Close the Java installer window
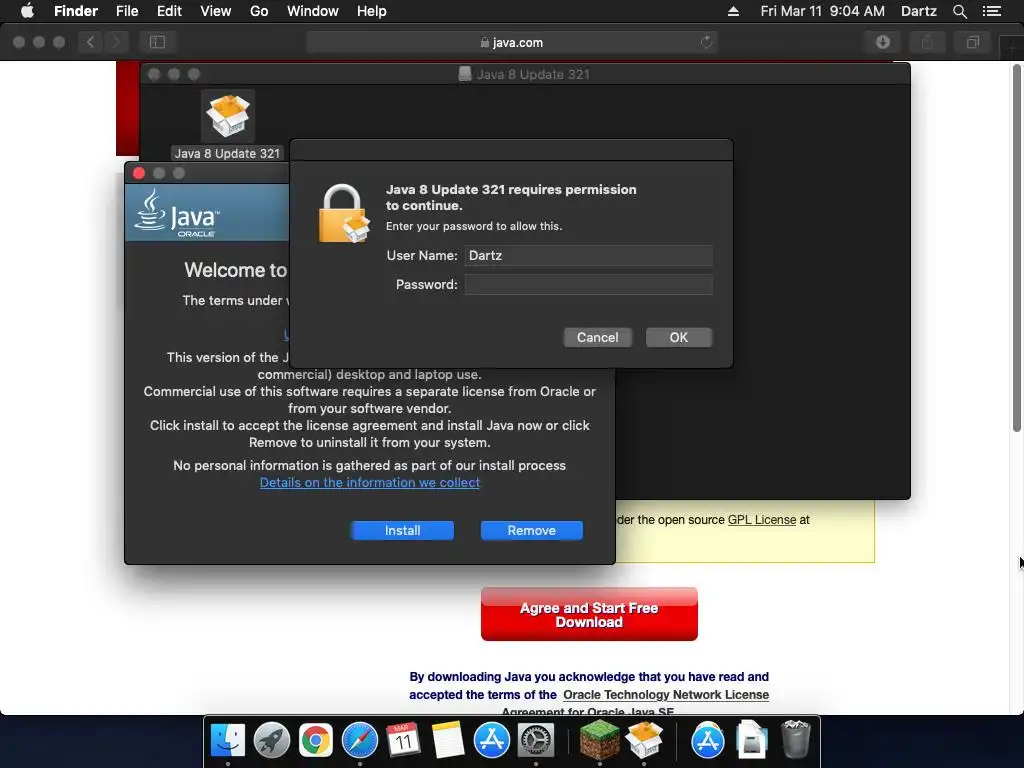Viewport: 1024px width, 768px height. pyautogui.click(x=138, y=173)
